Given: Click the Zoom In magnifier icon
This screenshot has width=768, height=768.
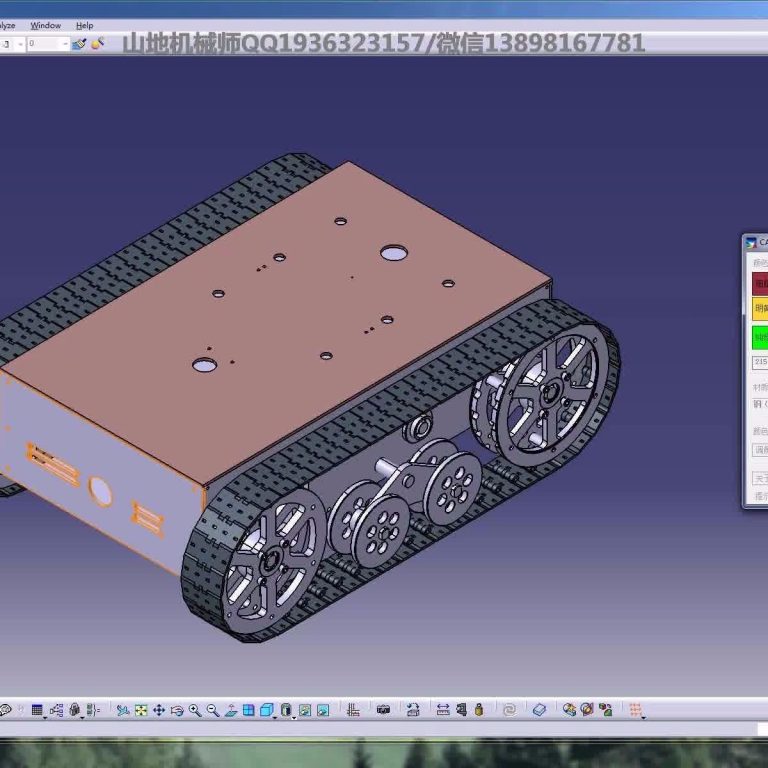Looking at the screenshot, I should tap(194, 710).
